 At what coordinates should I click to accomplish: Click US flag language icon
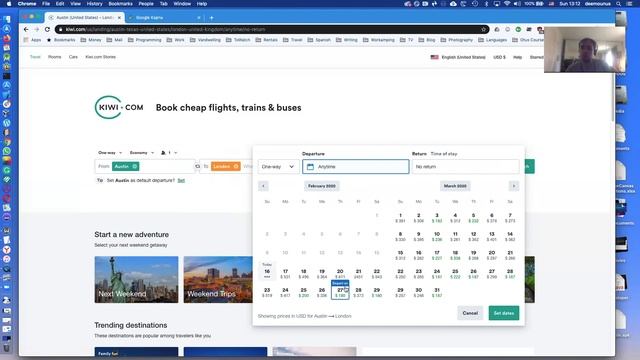tap(434, 57)
